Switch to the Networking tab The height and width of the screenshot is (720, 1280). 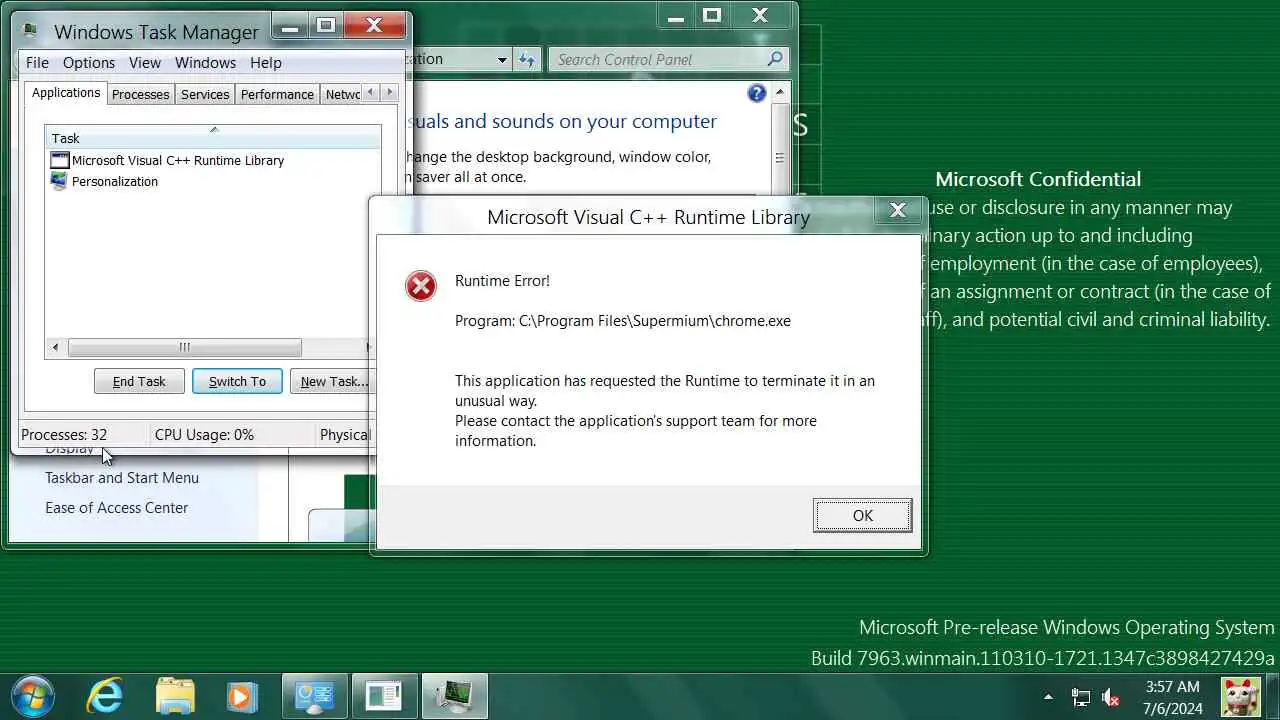point(342,94)
